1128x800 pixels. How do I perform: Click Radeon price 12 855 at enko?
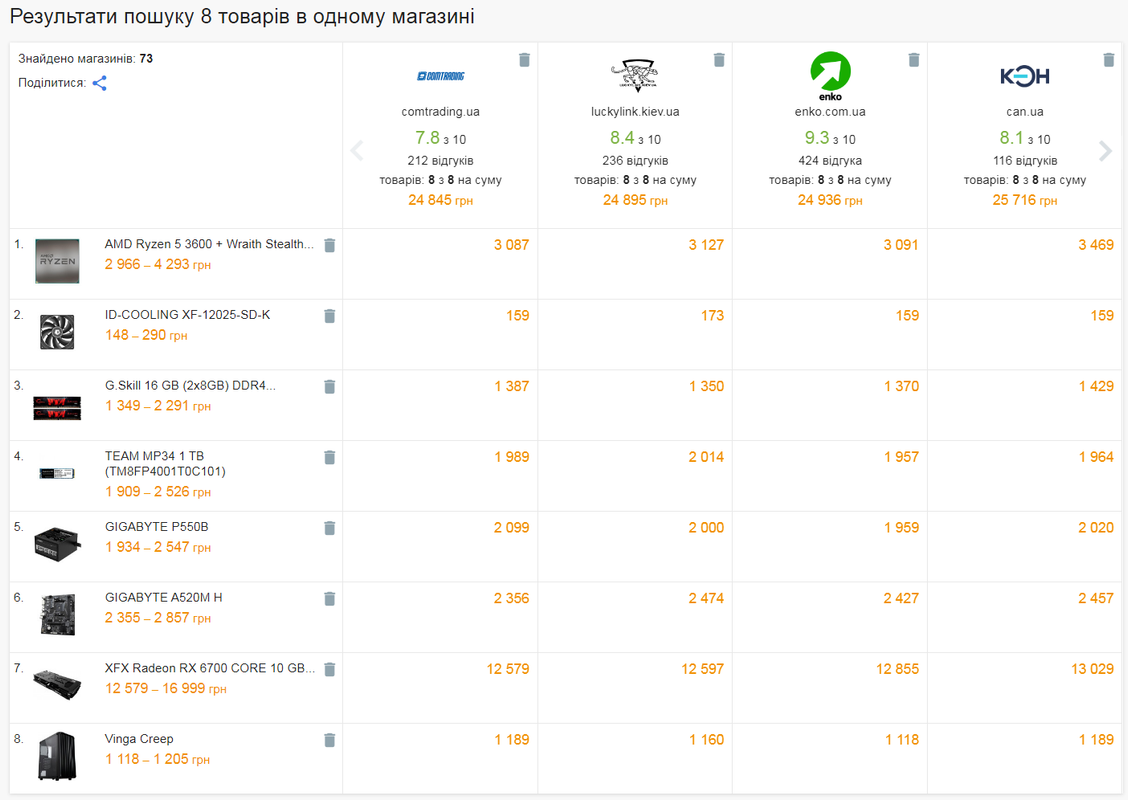click(897, 669)
